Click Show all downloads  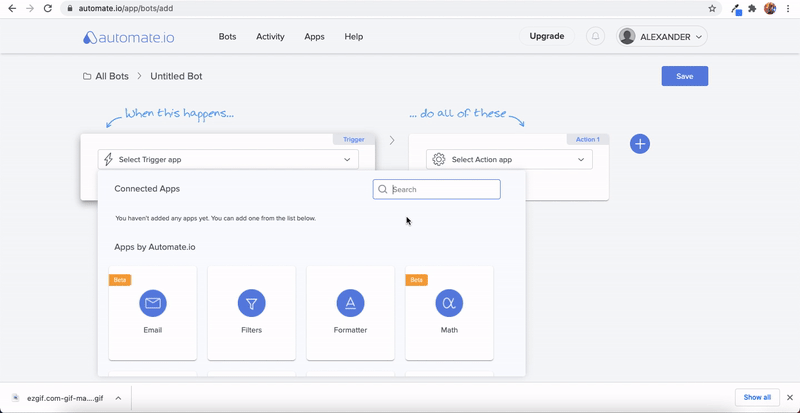(x=757, y=397)
